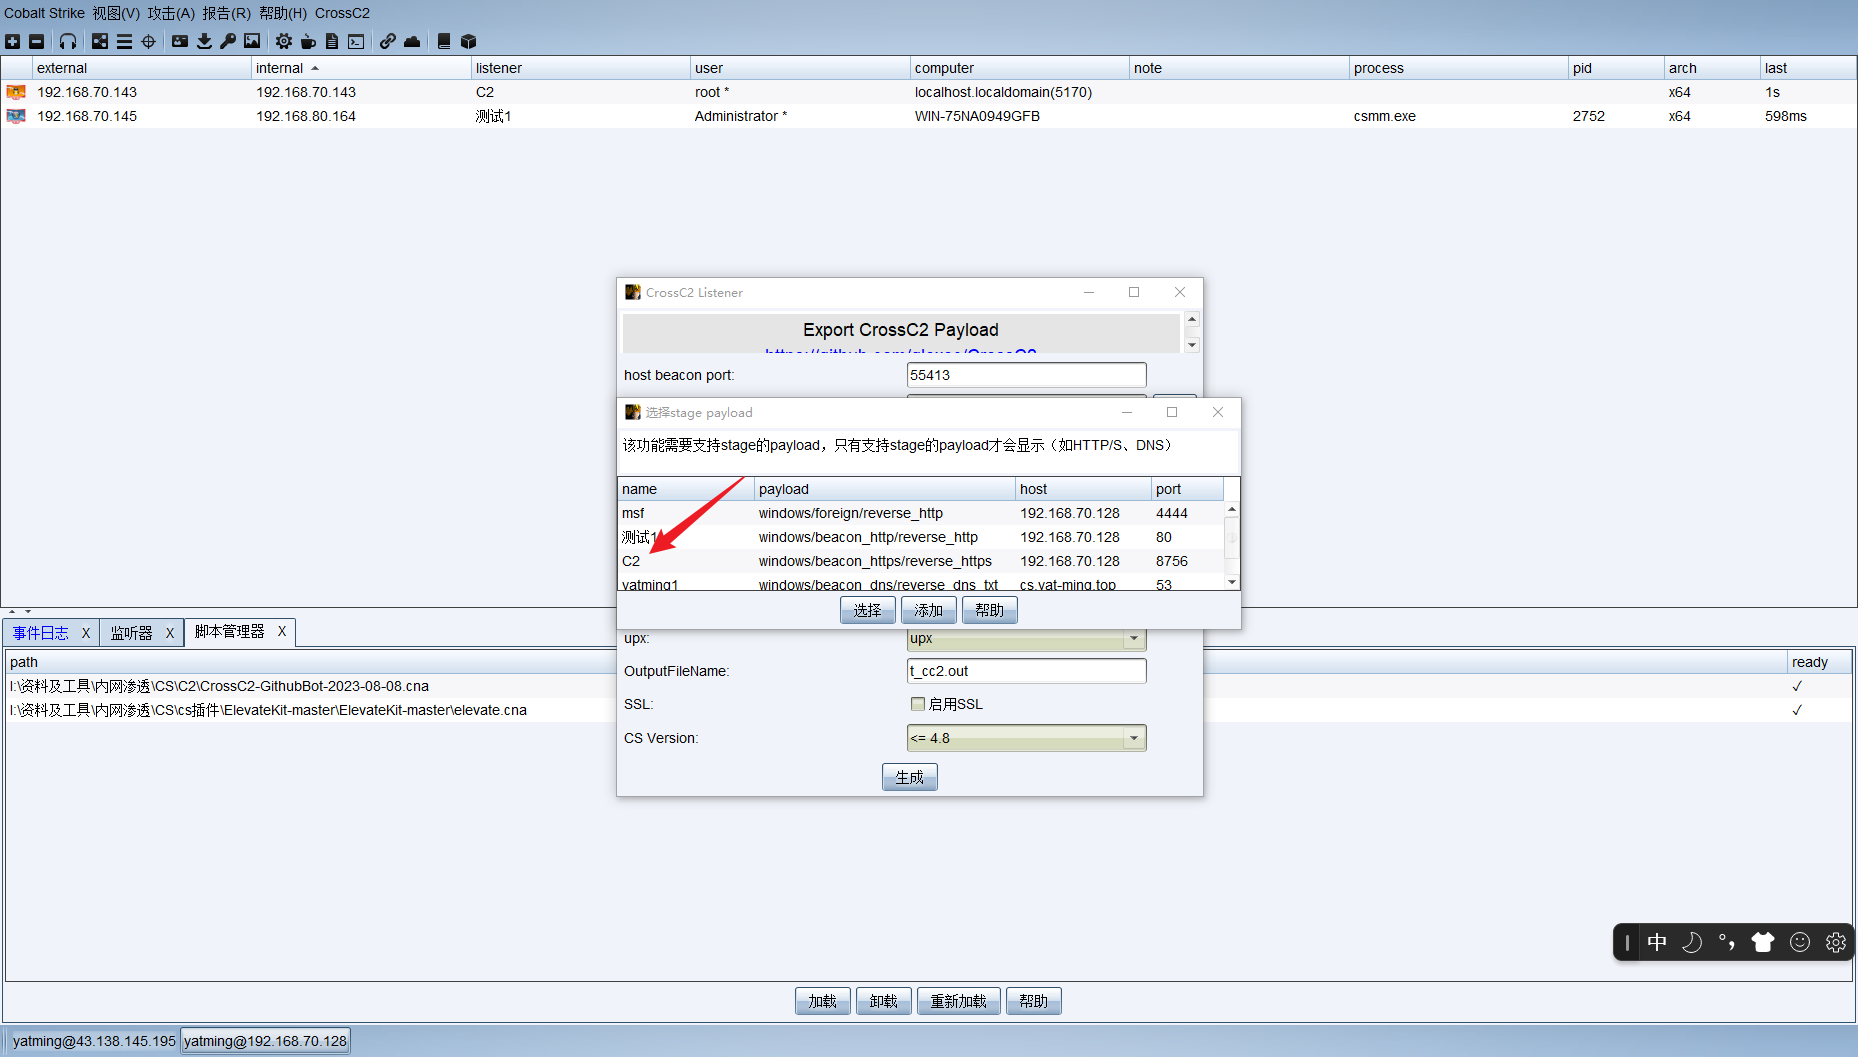Toggle IME Chinese/English mode button
This screenshot has height=1057, width=1858.
(1657, 942)
